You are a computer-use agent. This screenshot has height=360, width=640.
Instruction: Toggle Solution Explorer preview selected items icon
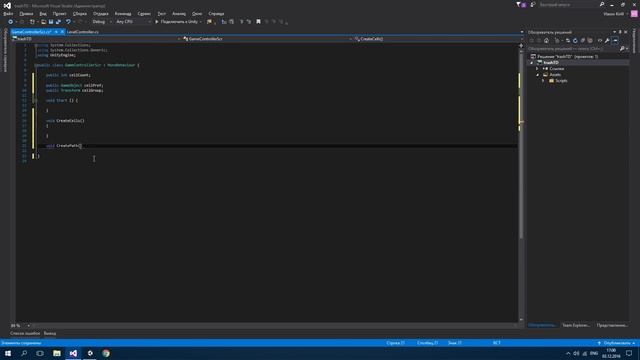click(615, 40)
